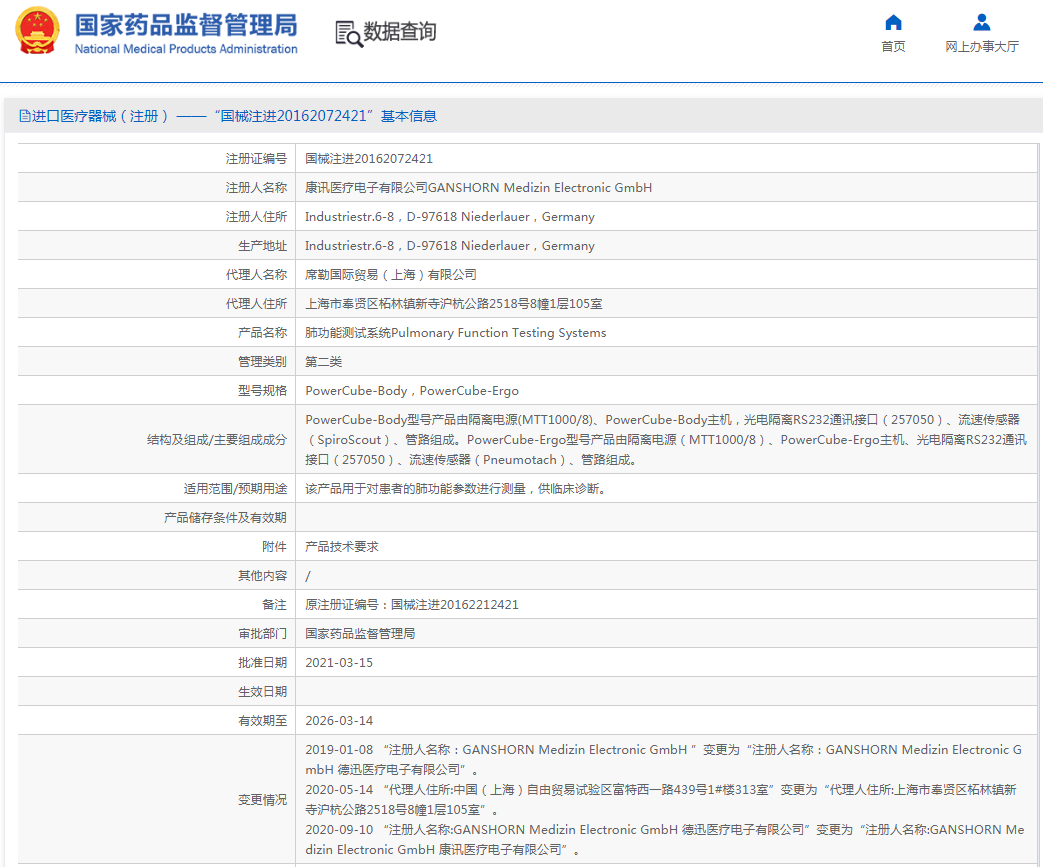Viewport: 1043px width, 867px height.
Task: Click the 管理类别 label
Action: click(x=263, y=362)
